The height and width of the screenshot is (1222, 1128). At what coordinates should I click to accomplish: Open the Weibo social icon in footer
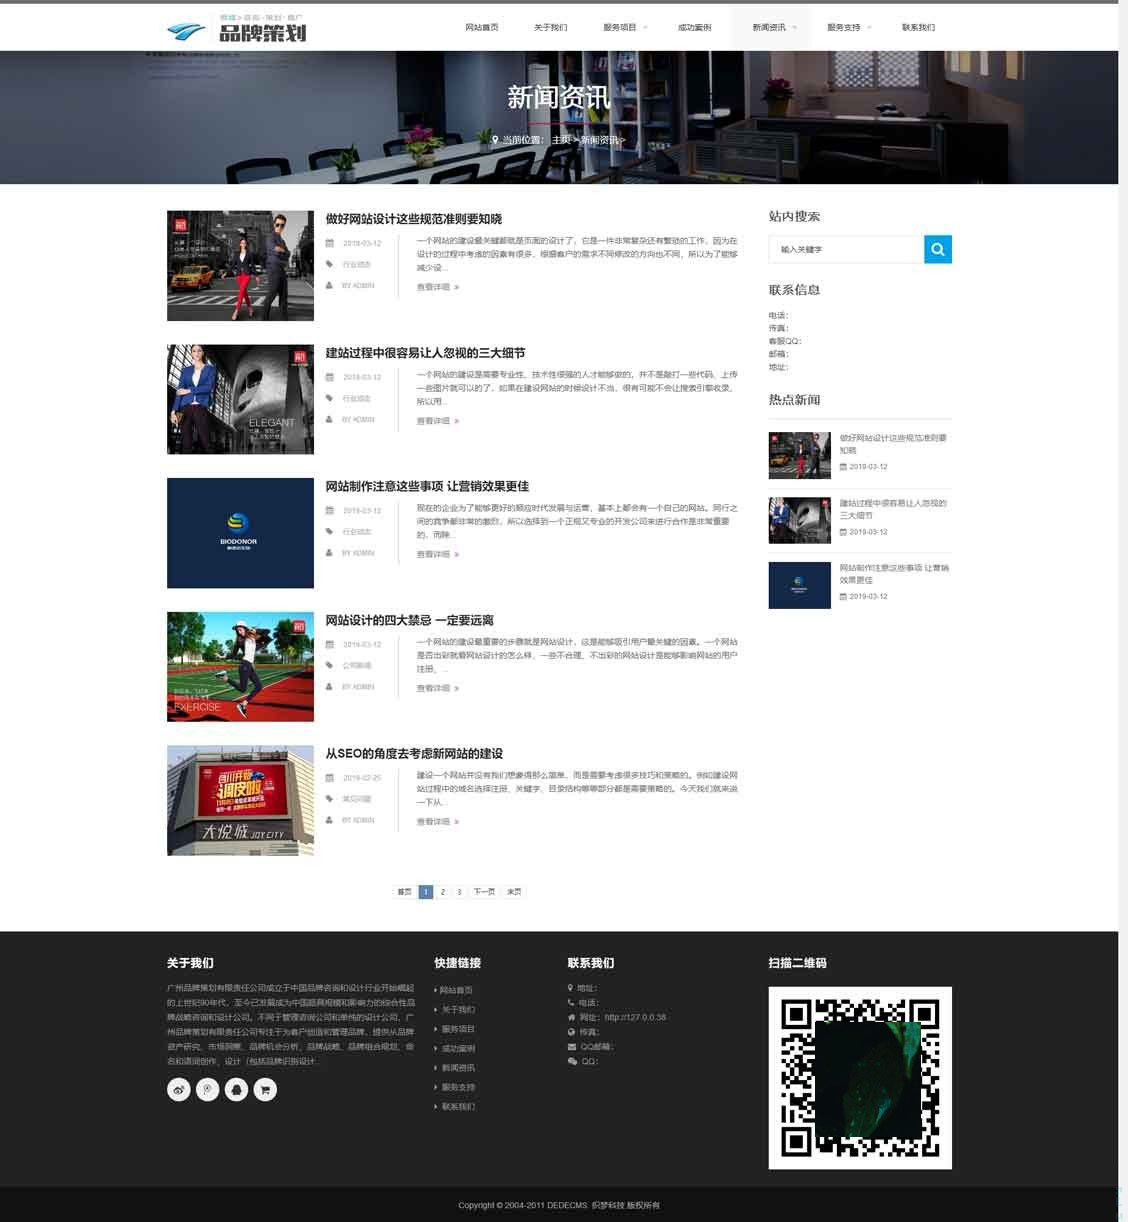[x=179, y=1089]
